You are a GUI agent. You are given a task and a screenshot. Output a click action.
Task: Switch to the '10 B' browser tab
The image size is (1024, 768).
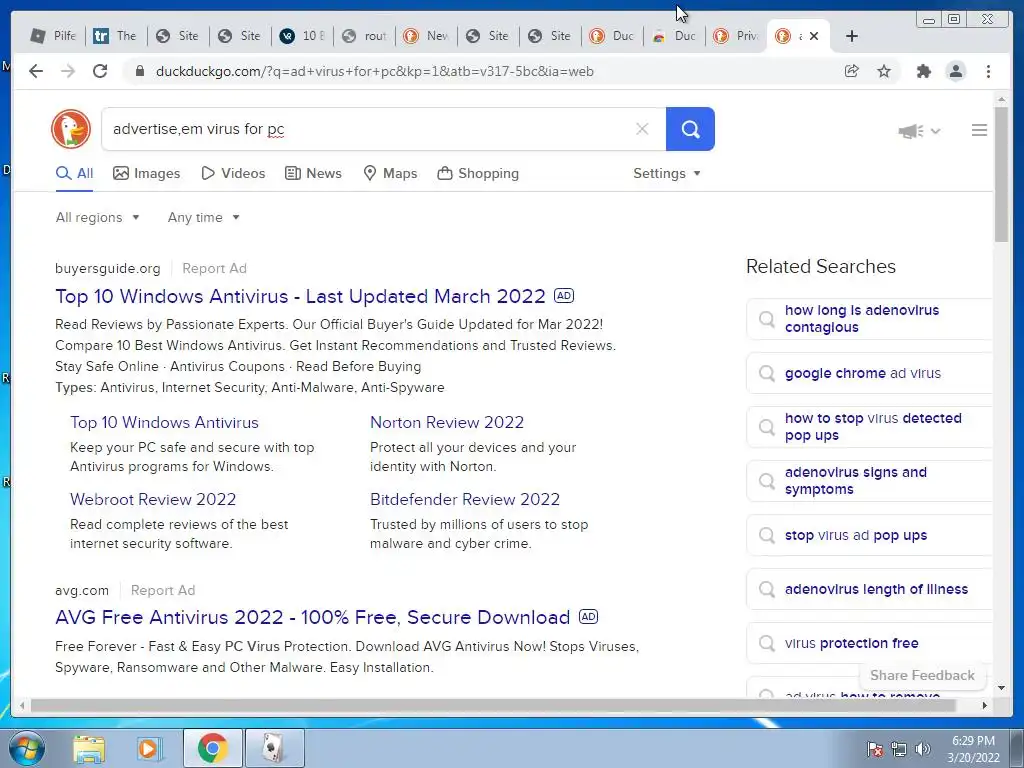302,36
